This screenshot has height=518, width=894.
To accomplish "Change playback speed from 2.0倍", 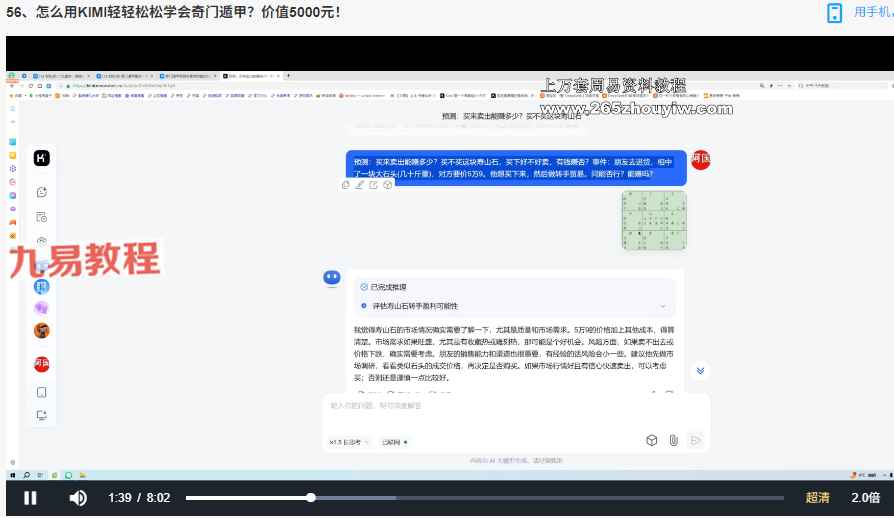I will (865, 497).
